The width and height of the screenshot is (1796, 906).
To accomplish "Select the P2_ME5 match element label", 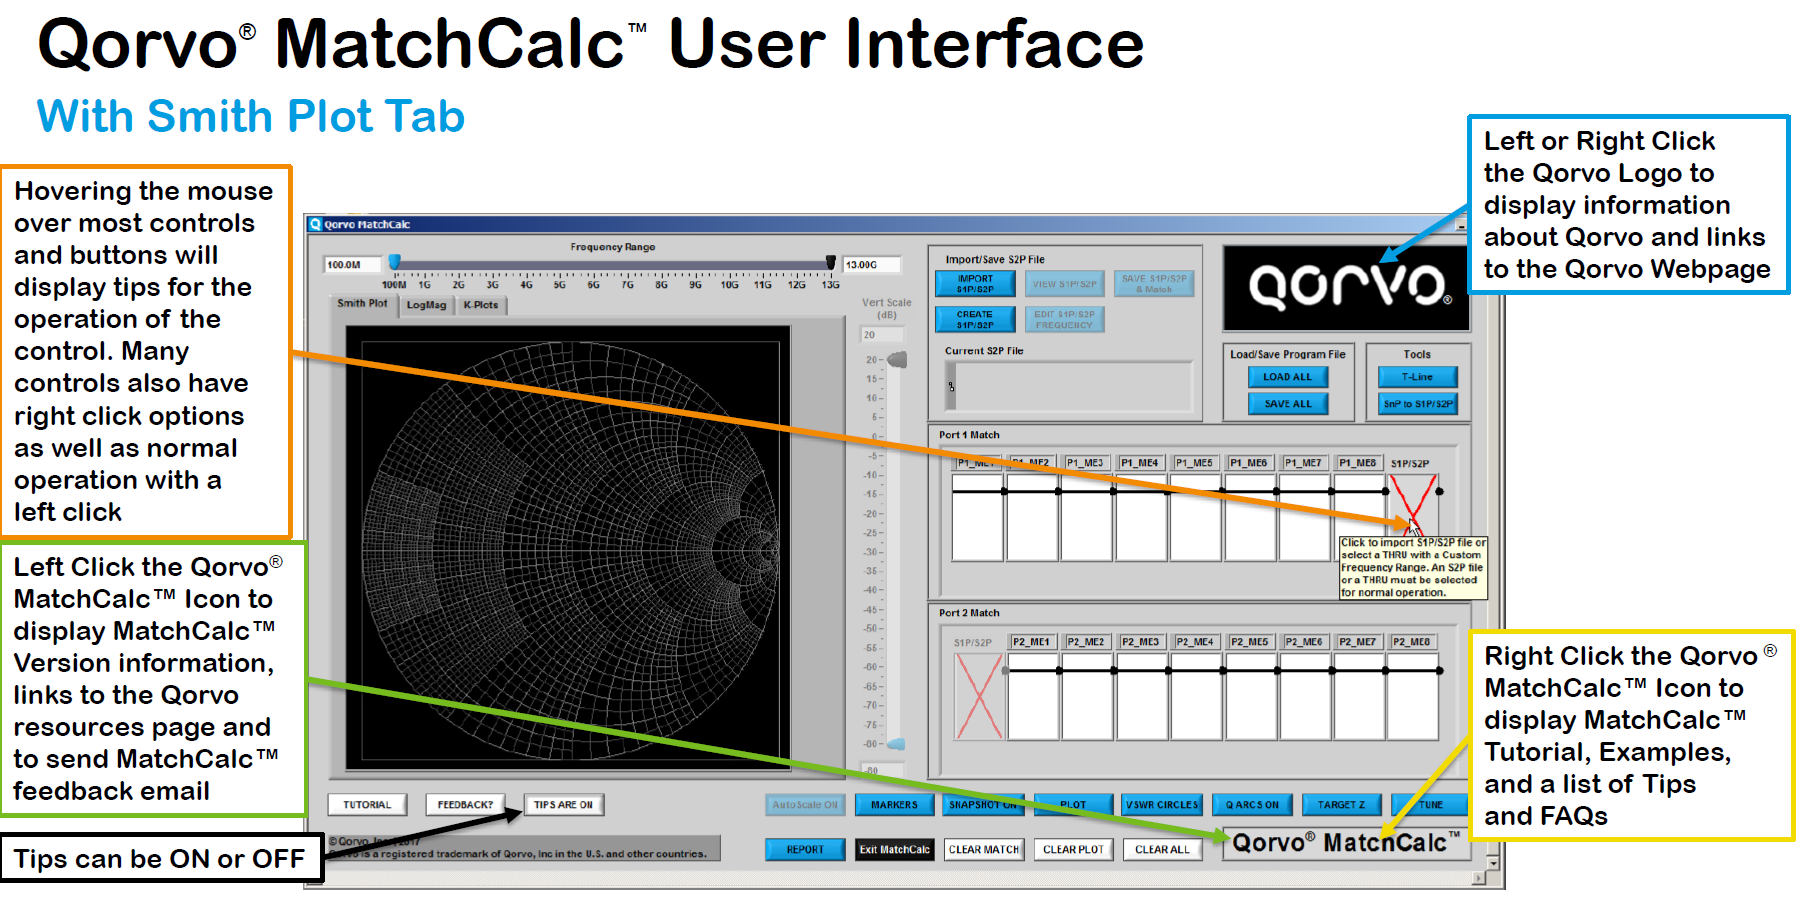I will coord(1250,642).
